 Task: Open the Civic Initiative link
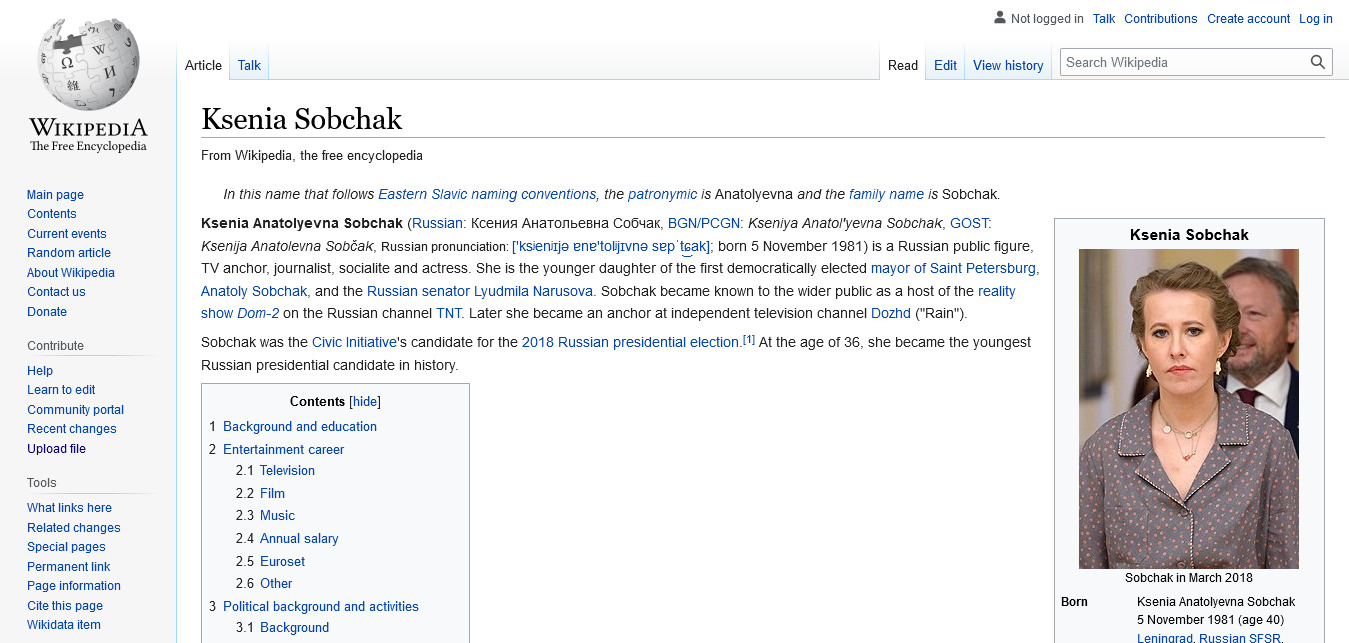click(x=354, y=342)
